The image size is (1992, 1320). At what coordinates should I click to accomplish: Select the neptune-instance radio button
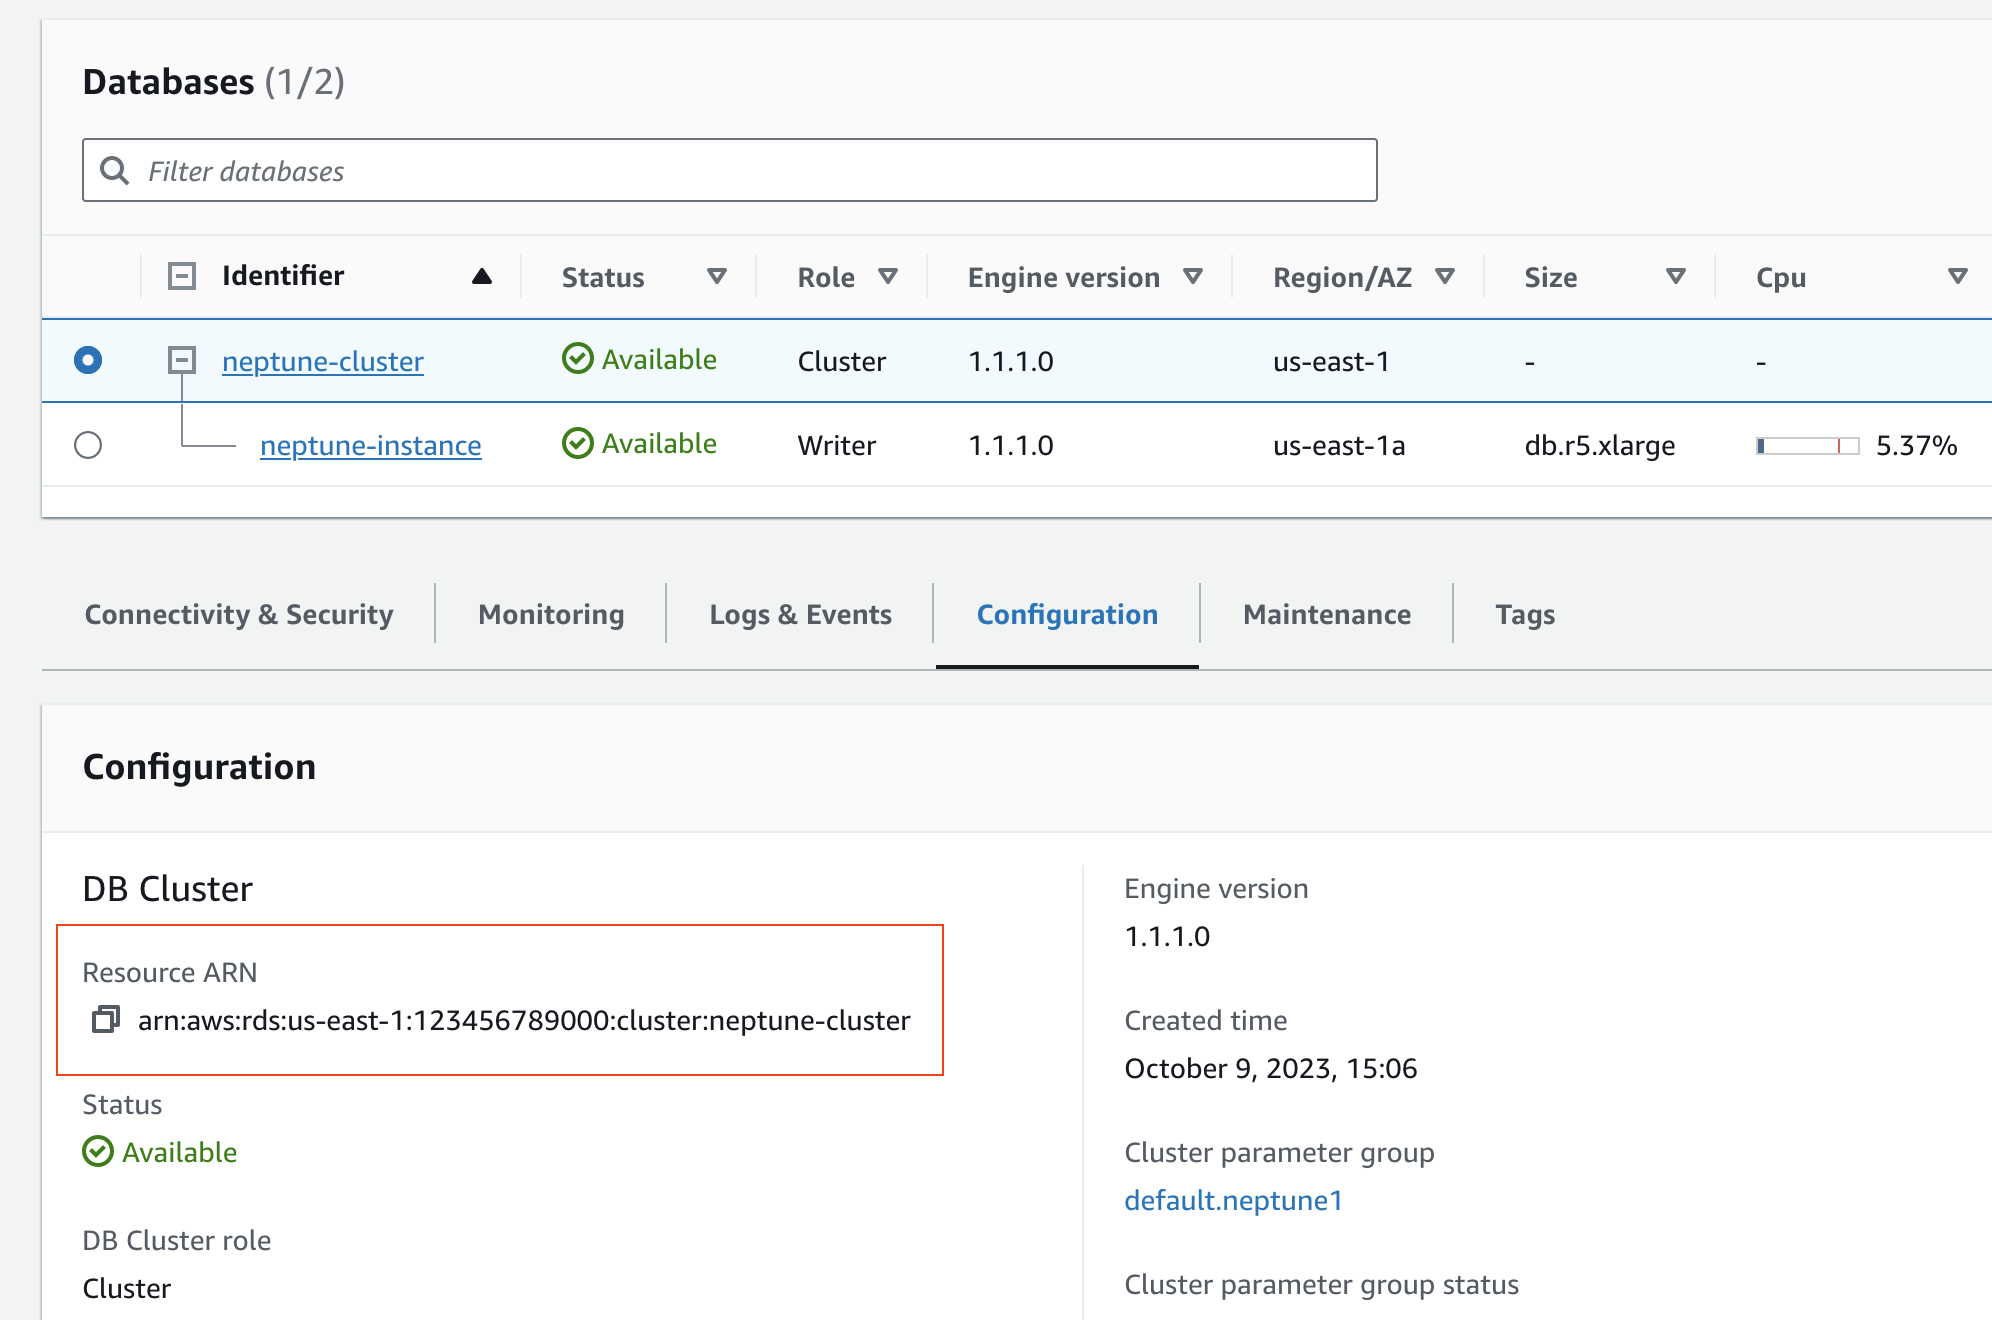point(88,445)
